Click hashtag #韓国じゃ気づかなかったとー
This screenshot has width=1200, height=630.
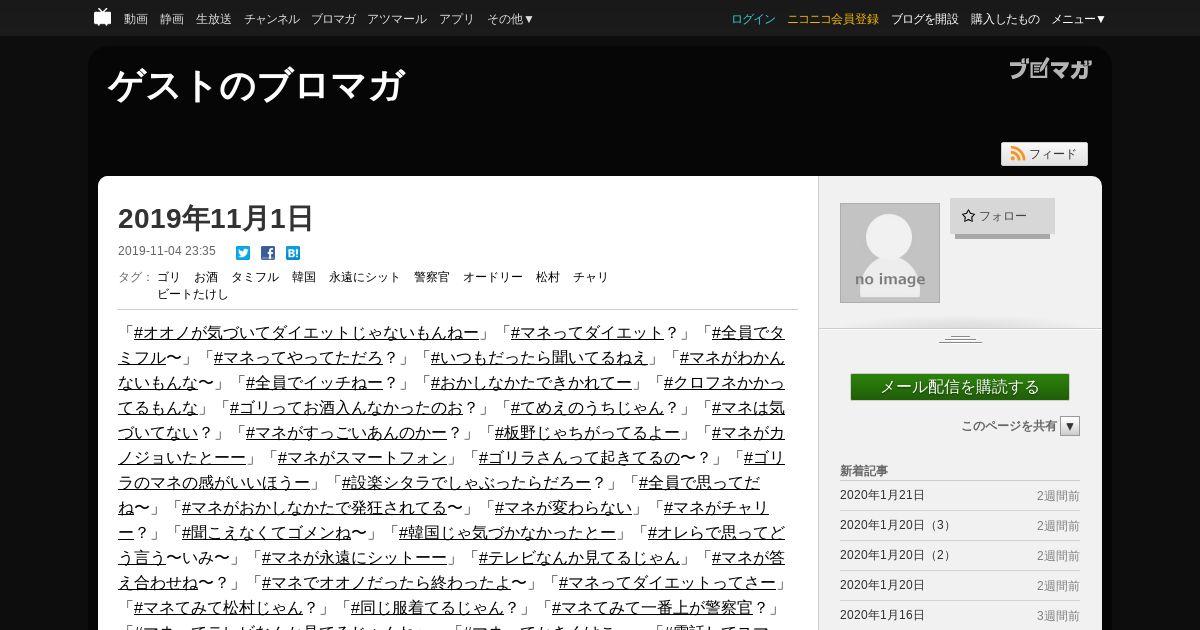(x=507, y=532)
